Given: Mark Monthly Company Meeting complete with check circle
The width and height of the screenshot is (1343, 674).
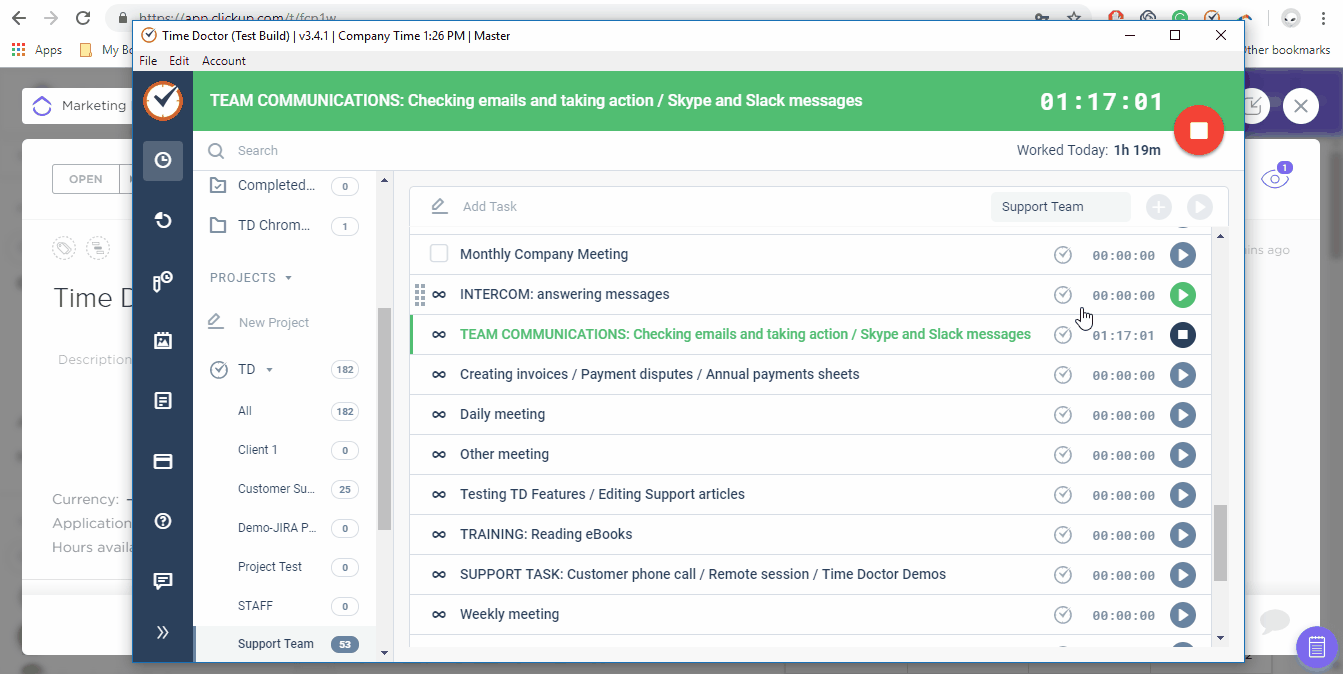Looking at the screenshot, I should tap(1062, 255).
